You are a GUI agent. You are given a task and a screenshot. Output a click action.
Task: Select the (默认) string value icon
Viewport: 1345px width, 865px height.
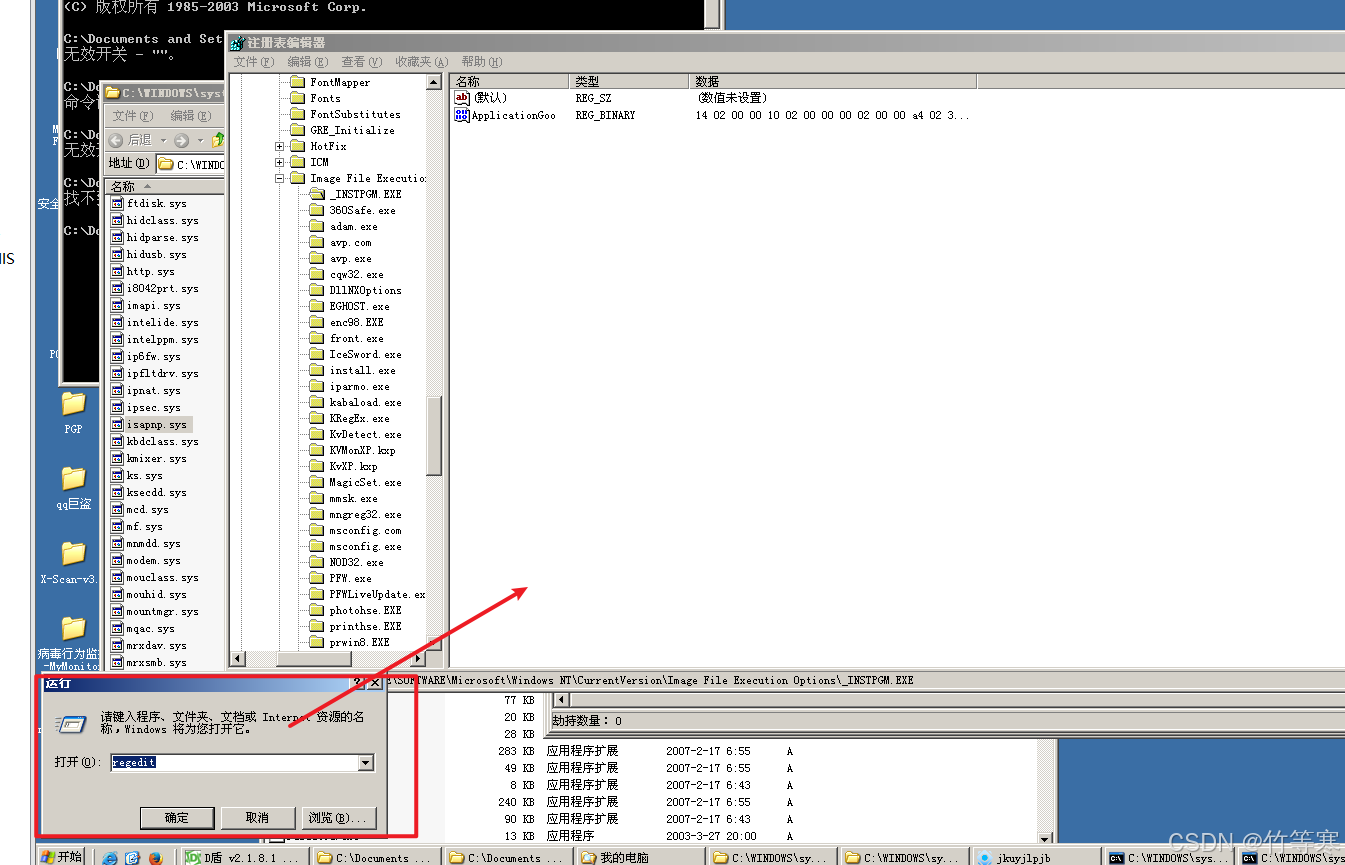[x=462, y=98]
